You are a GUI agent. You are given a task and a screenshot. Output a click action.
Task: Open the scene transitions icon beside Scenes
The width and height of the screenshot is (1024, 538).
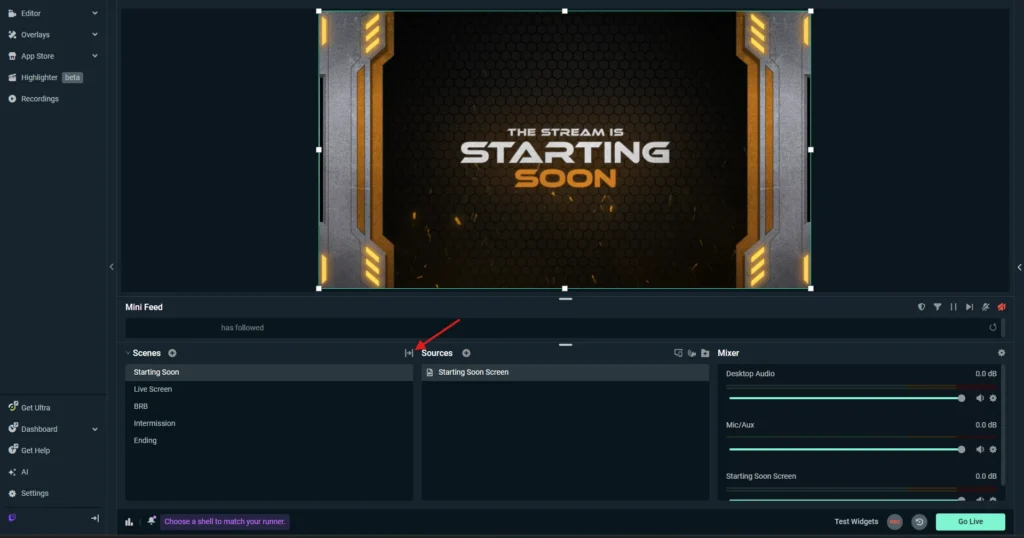point(409,353)
